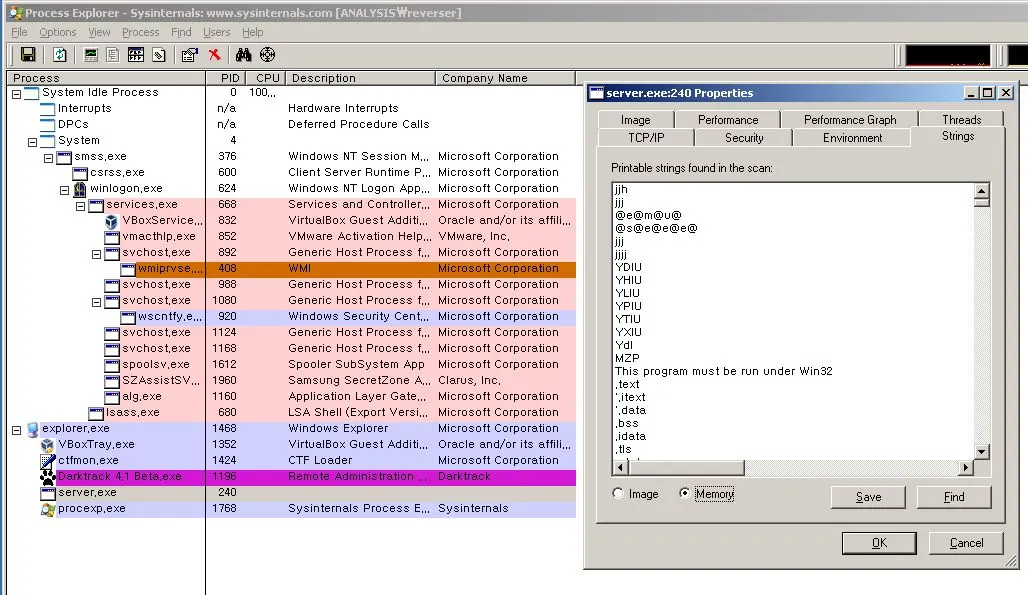Switch to the Security tab
Screen dimensions: 1028x595
[744, 138]
